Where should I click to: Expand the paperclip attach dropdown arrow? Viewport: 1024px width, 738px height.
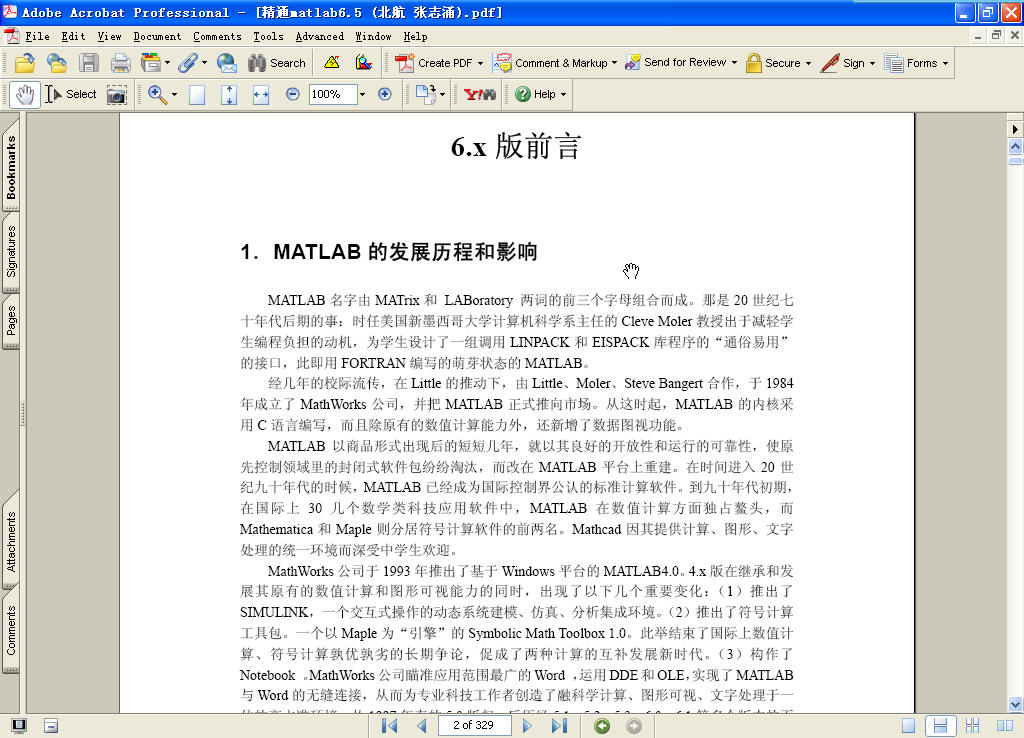pyautogui.click(x=204, y=63)
